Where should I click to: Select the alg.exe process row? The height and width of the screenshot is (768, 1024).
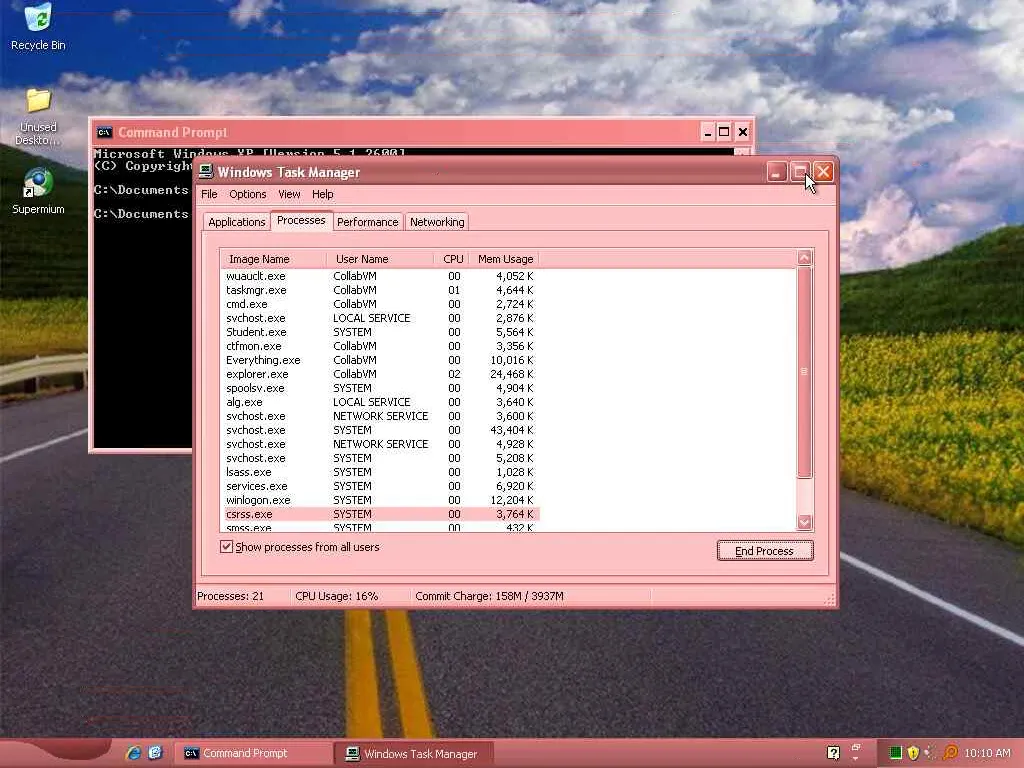click(380, 402)
